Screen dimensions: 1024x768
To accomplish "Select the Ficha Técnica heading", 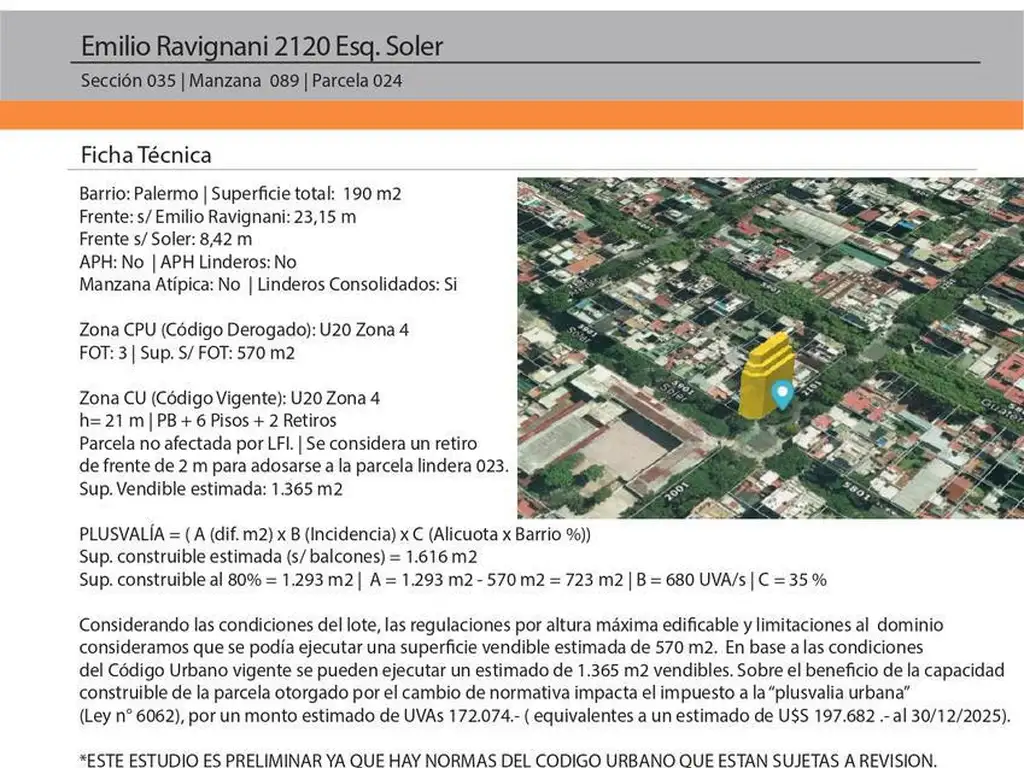I will [x=146, y=155].
